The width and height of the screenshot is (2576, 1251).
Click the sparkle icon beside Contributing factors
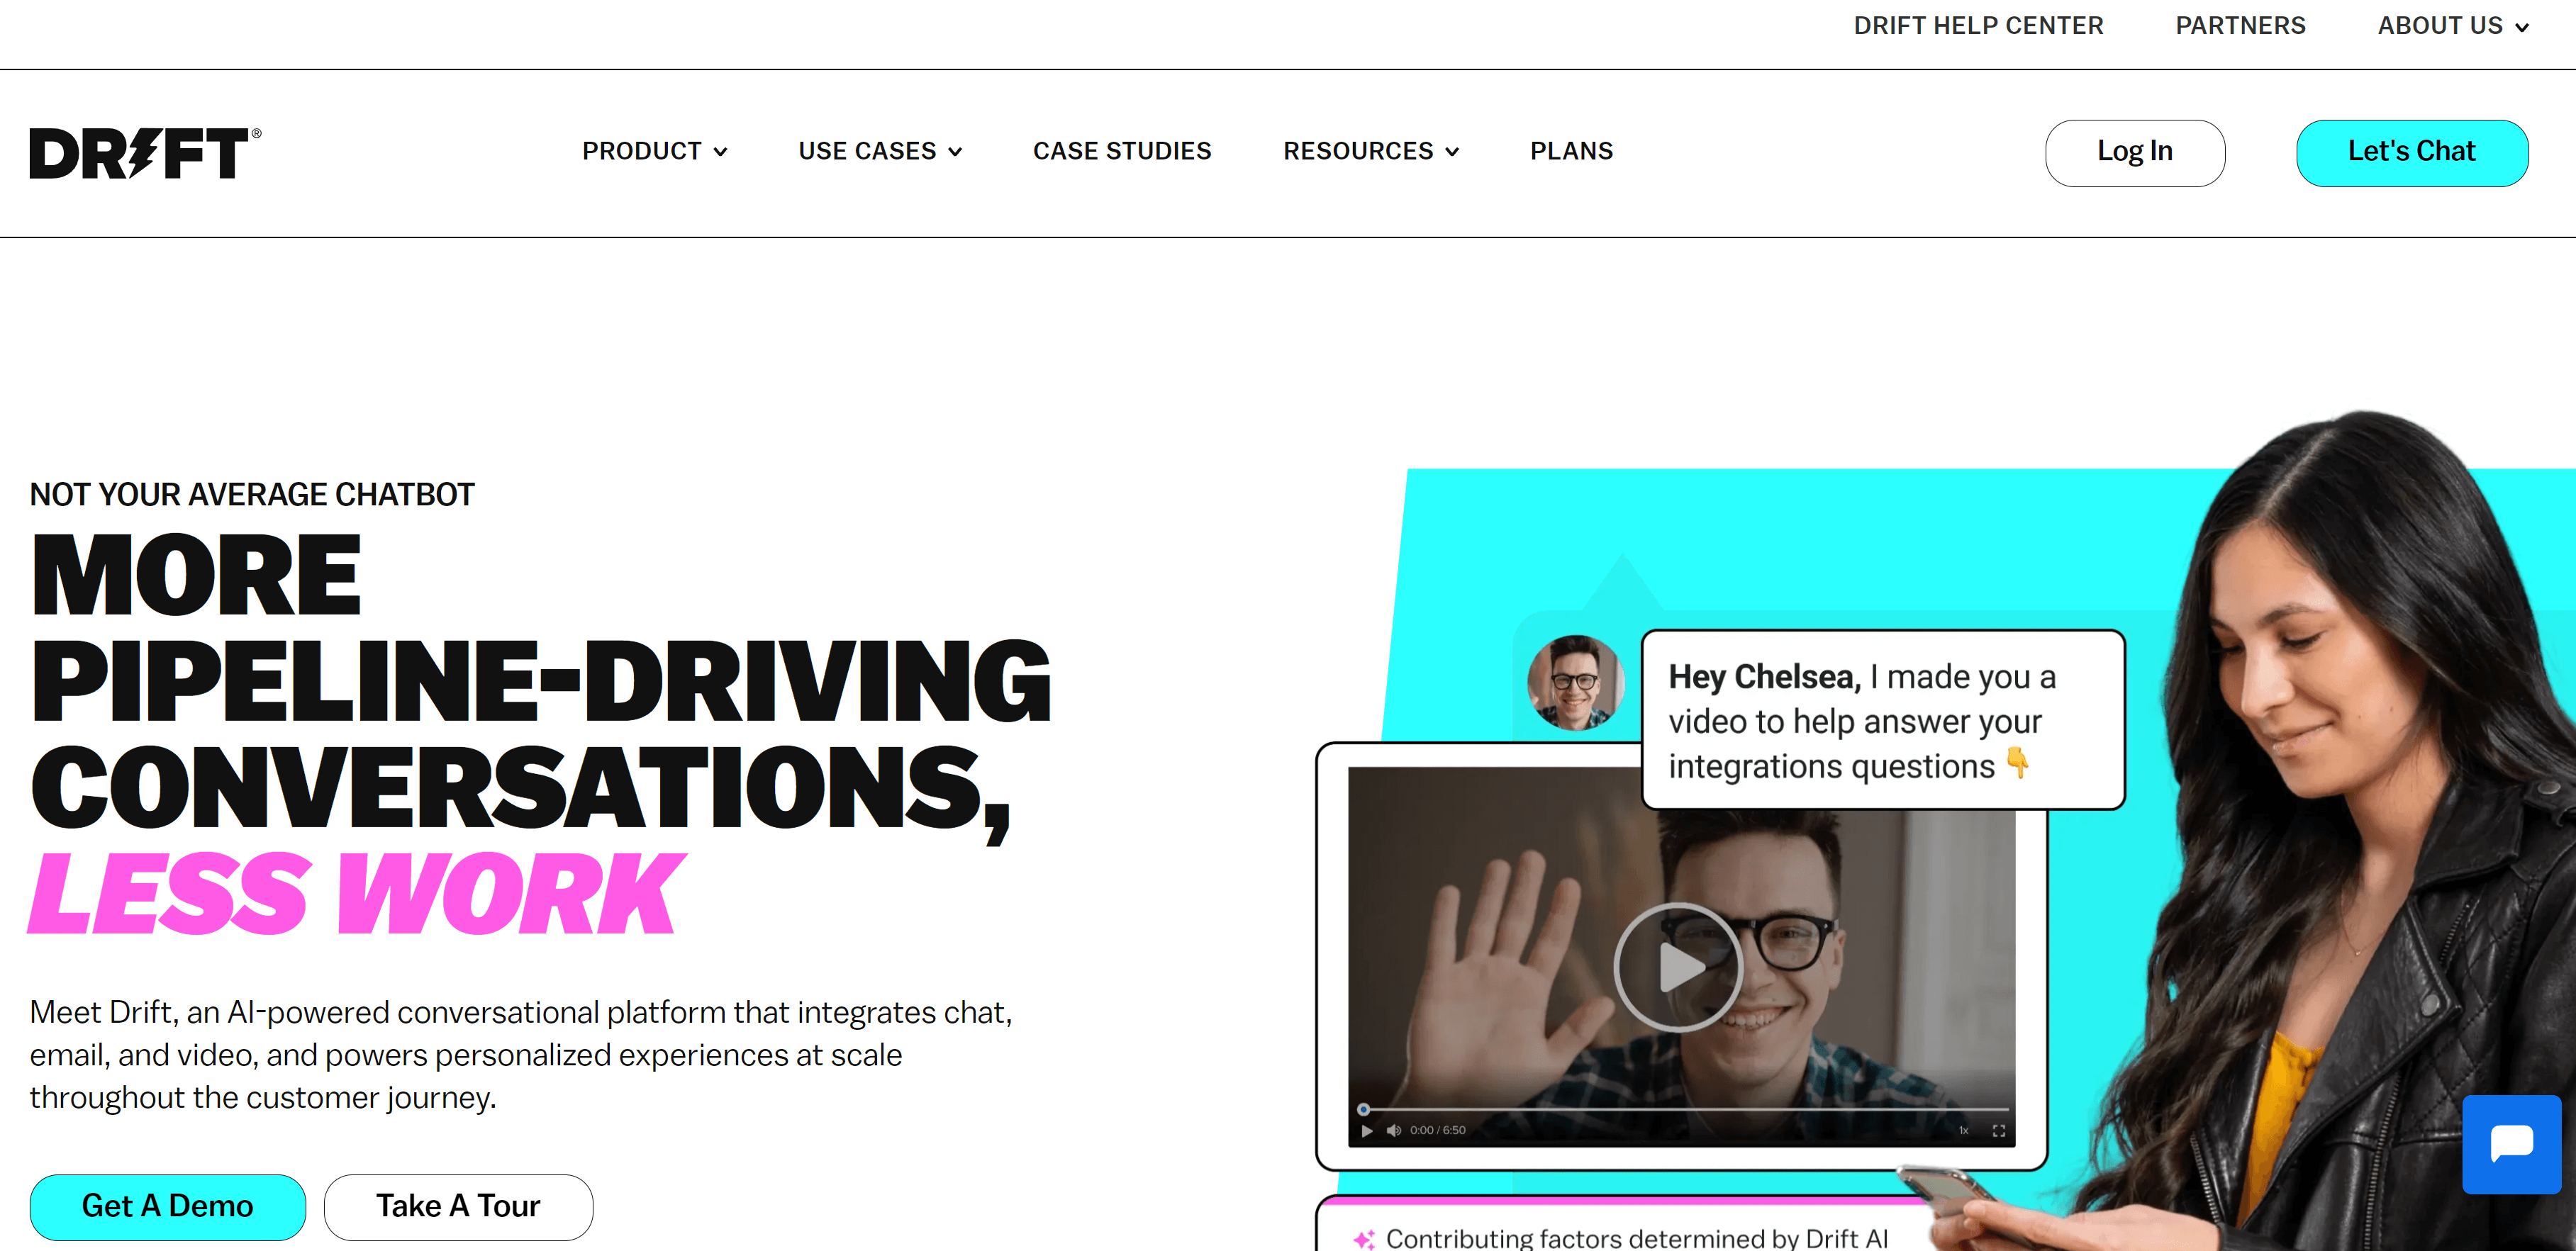pyautogui.click(x=1363, y=1239)
